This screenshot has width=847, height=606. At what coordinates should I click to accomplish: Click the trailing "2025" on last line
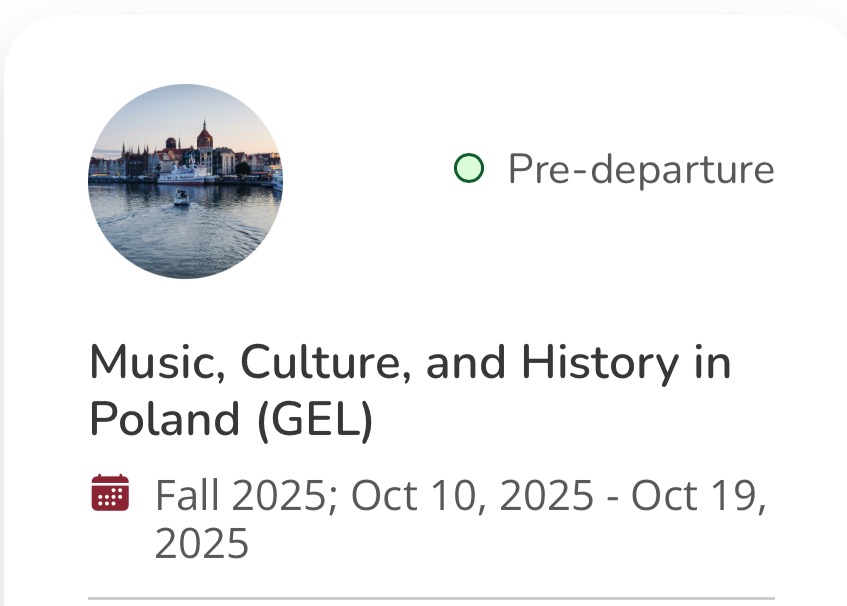(201, 544)
